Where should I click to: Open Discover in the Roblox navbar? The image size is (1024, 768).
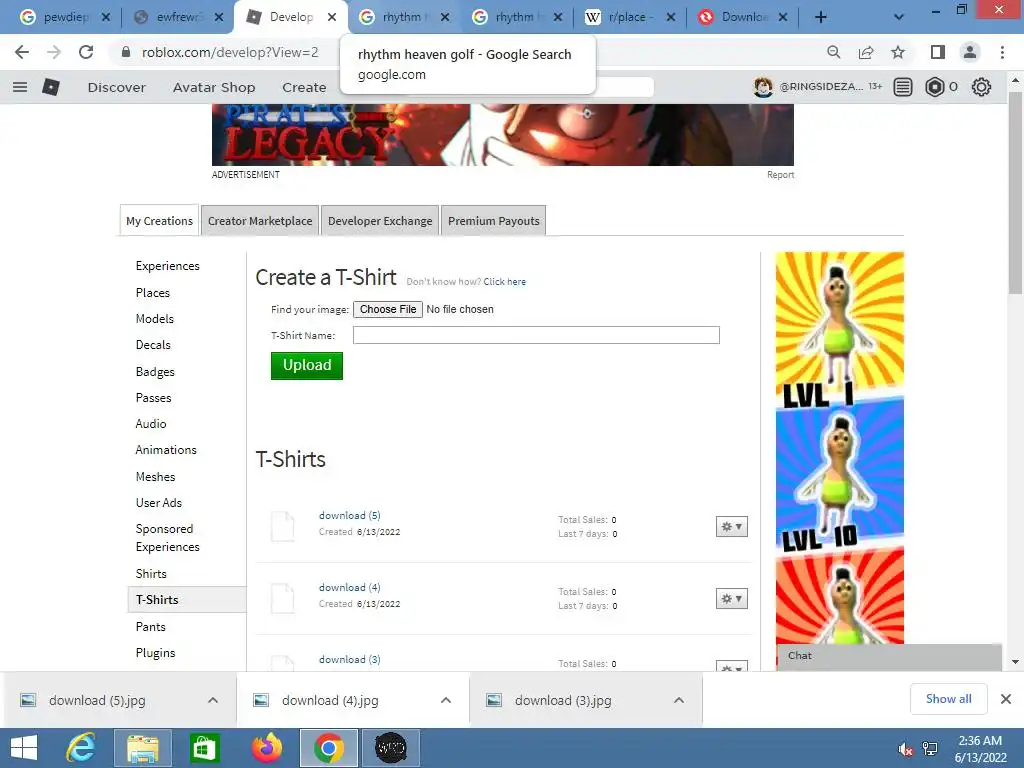pyautogui.click(x=116, y=87)
